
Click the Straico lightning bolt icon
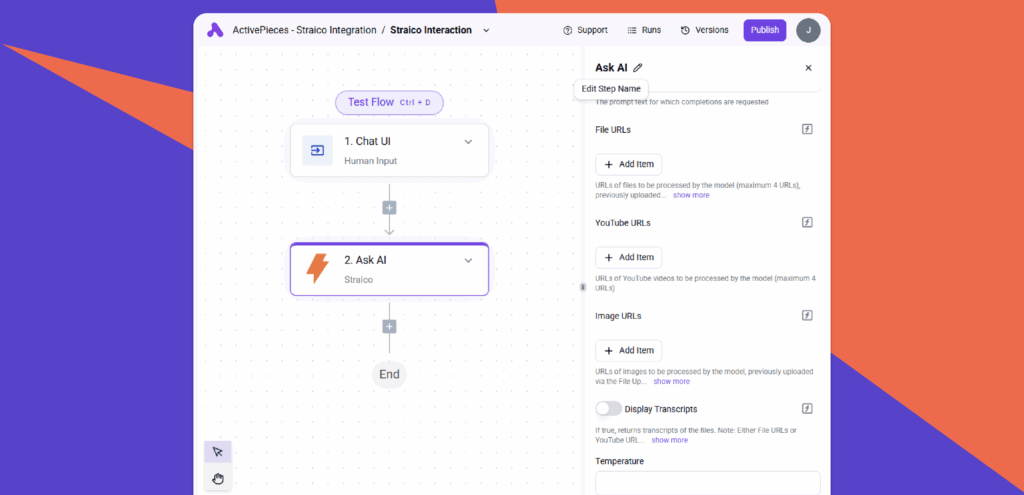point(317,269)
